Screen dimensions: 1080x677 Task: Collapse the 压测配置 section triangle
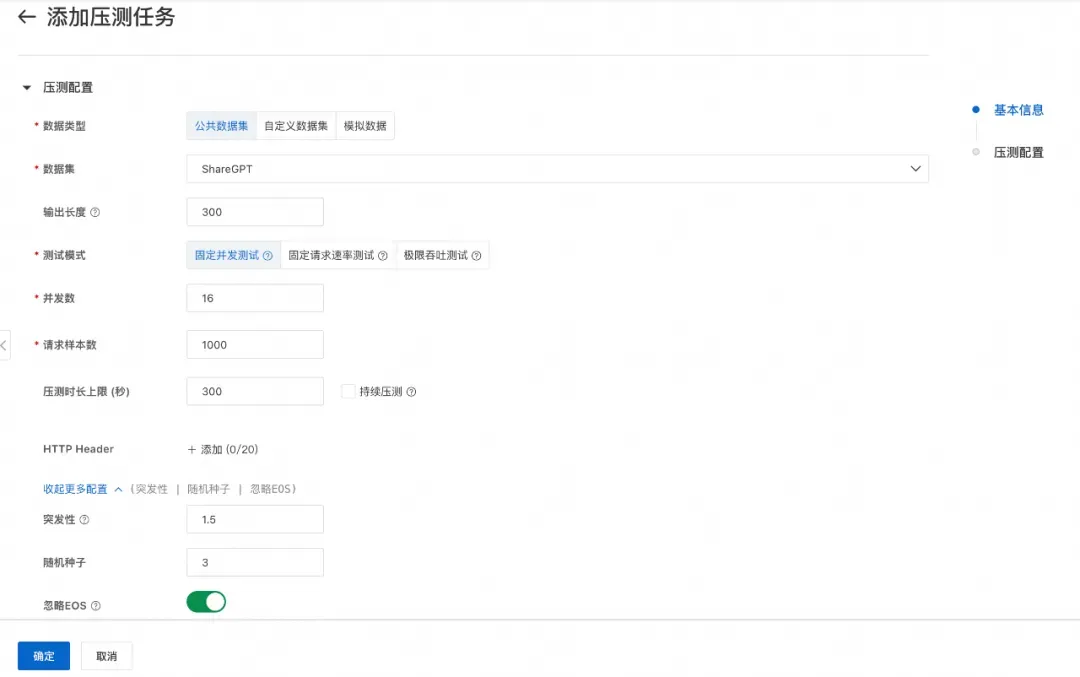[25, 87]
